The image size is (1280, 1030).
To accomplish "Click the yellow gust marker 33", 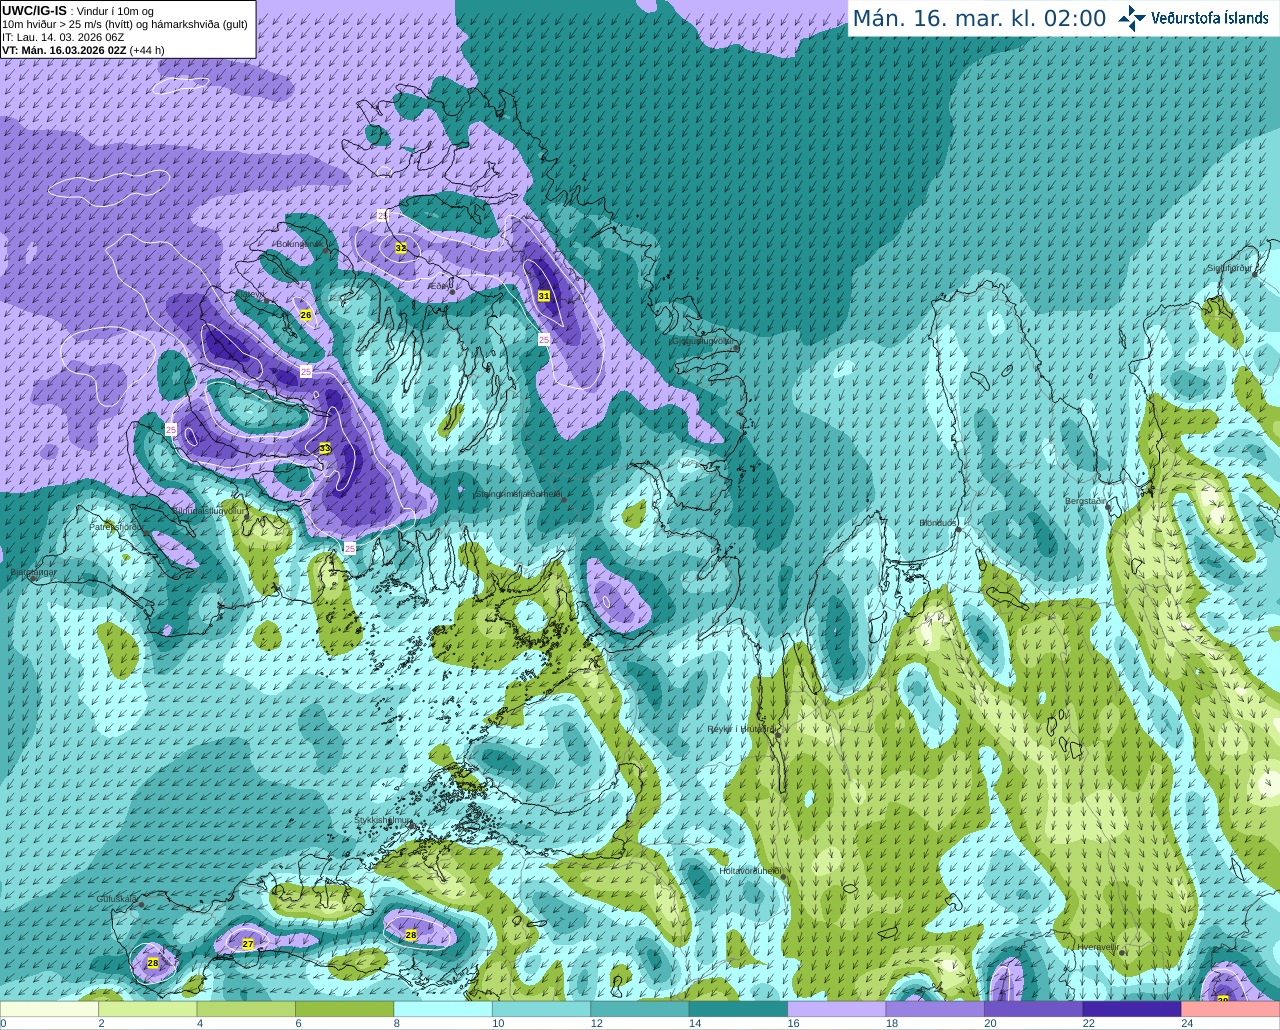I will click(x=325, y=449).
